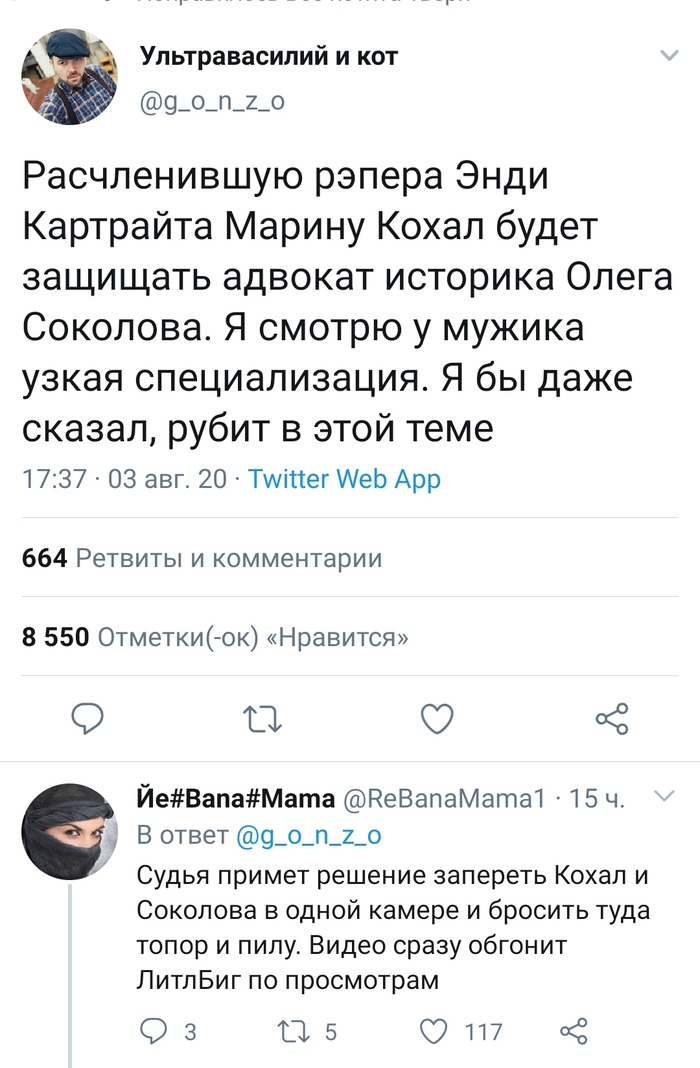Reply to the main tweet
Image resolution: width=700 pixels, height=1068 pixels.
(x=88, y=718)
